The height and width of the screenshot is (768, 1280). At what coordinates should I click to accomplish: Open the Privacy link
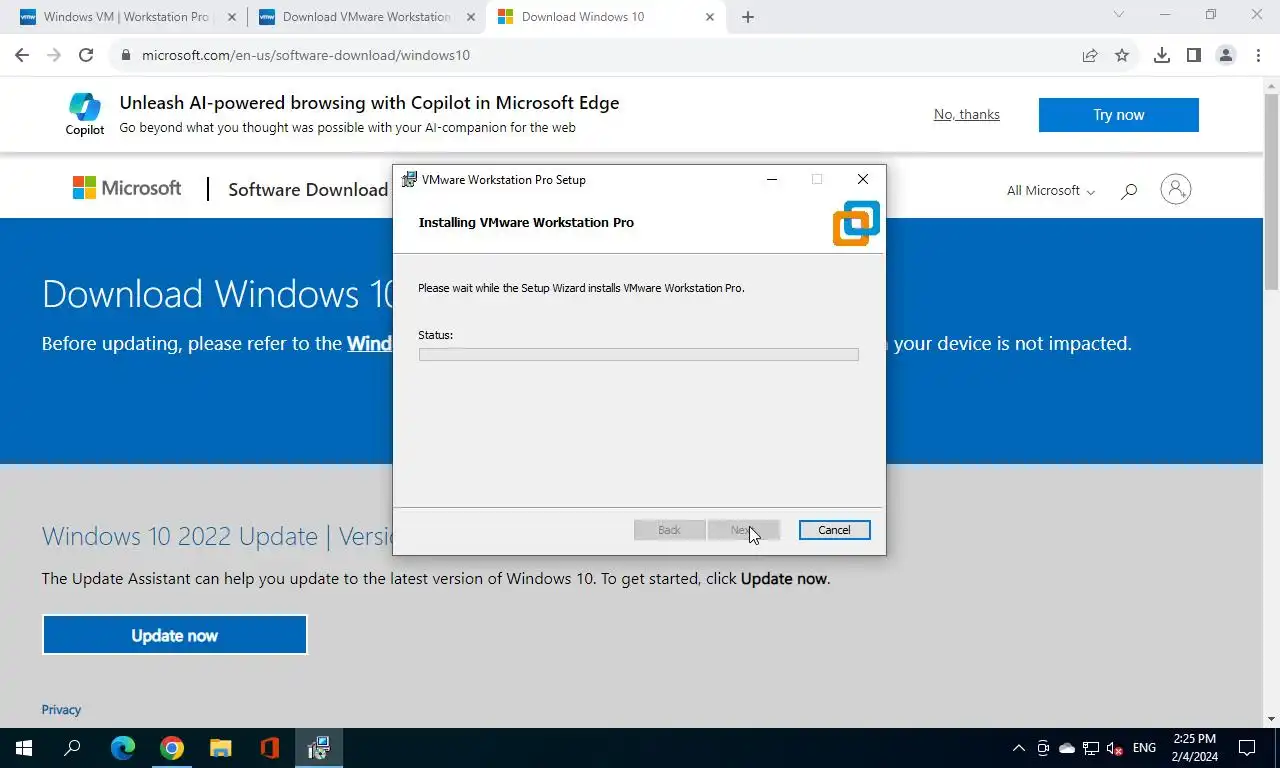61,709
